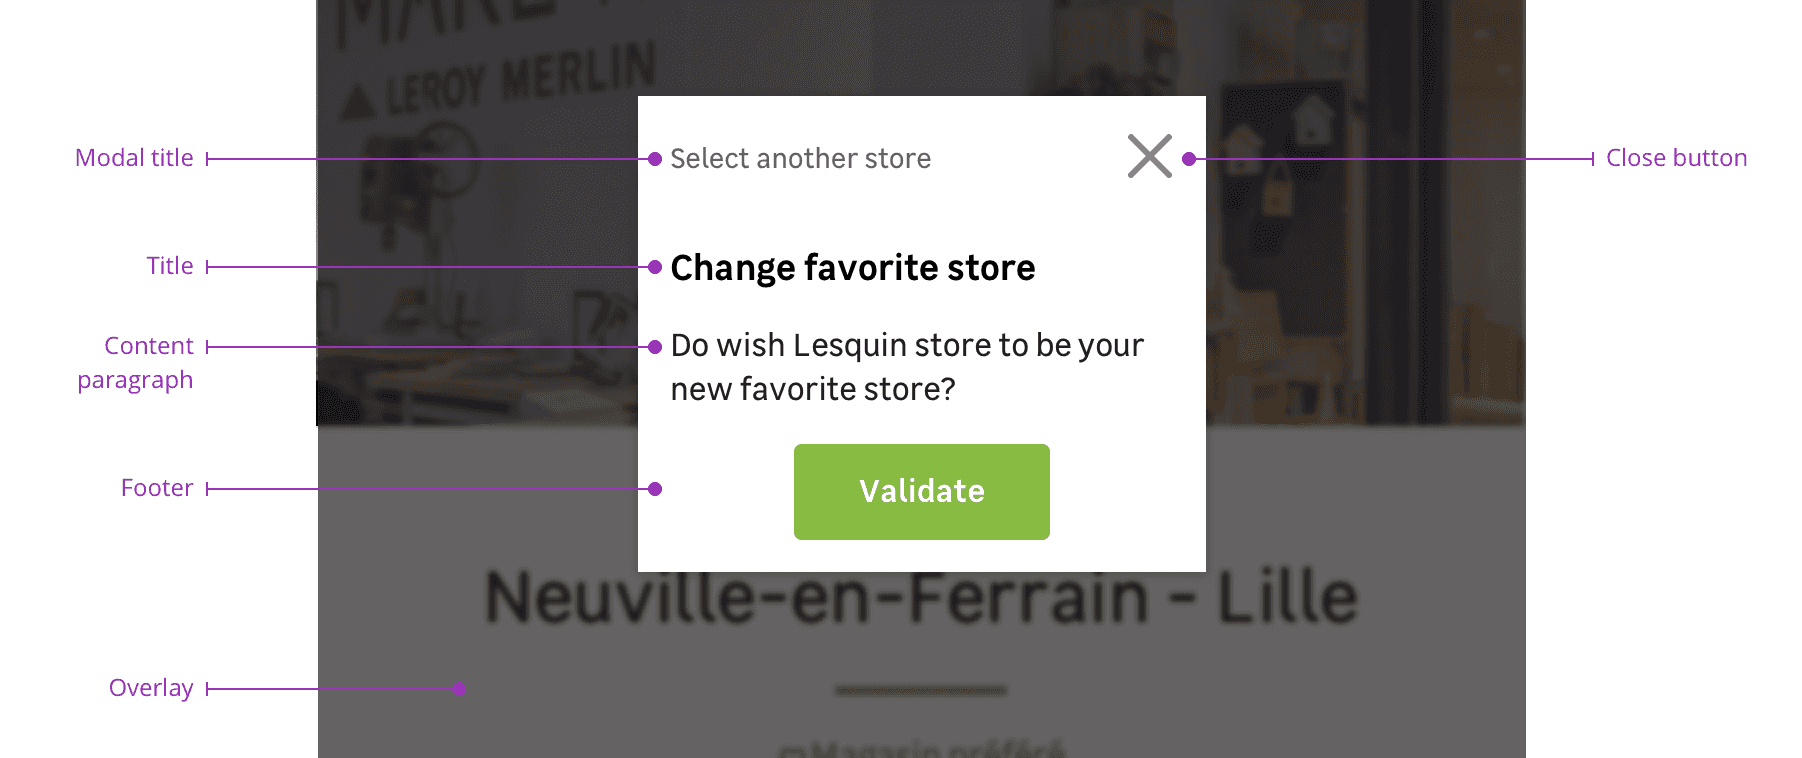Click the purple dot before "Change favorite store"
1802x758 pixels.
click(655, 267)
